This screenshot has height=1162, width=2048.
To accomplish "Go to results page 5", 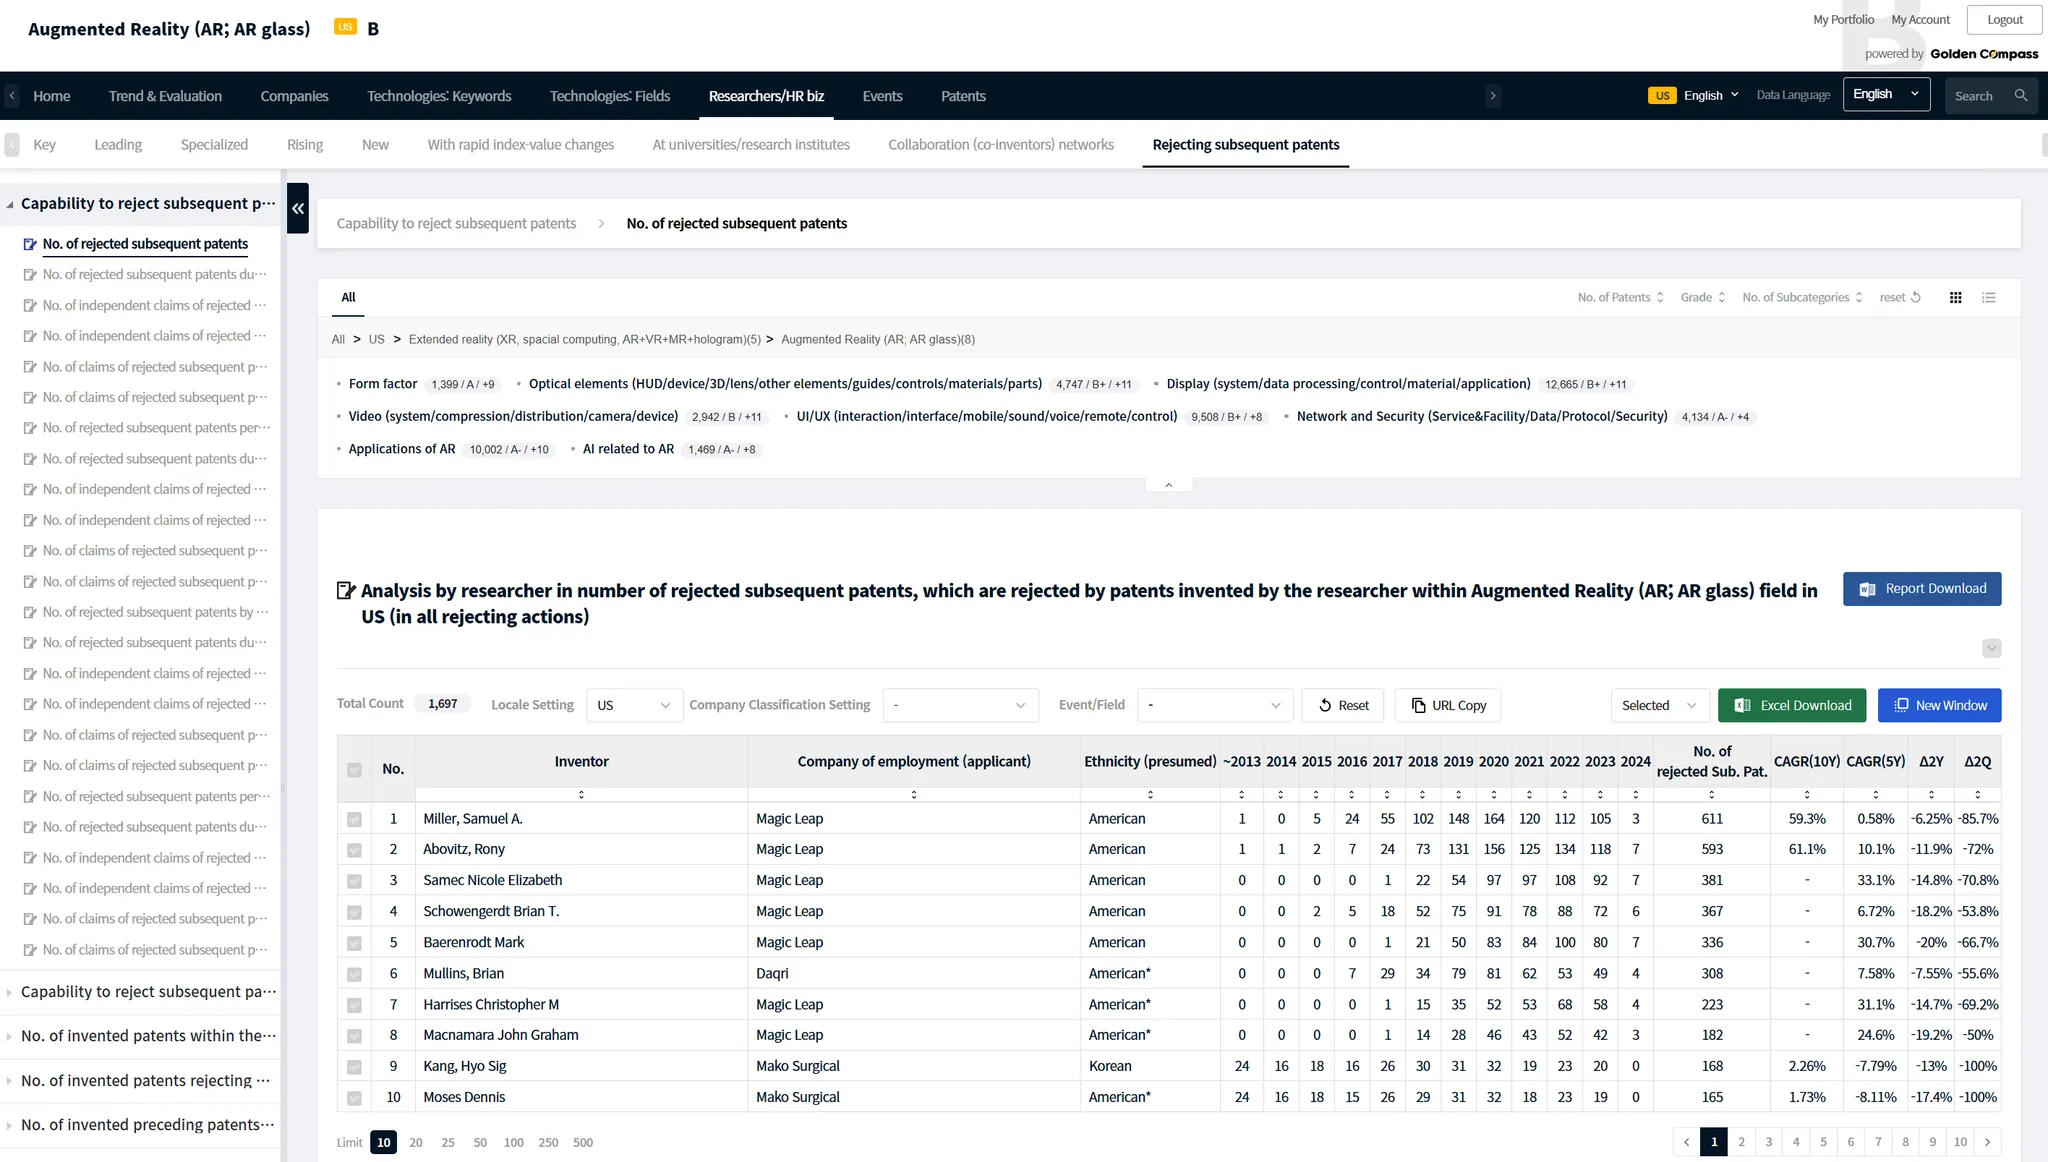I will tap(1823, 1142).
